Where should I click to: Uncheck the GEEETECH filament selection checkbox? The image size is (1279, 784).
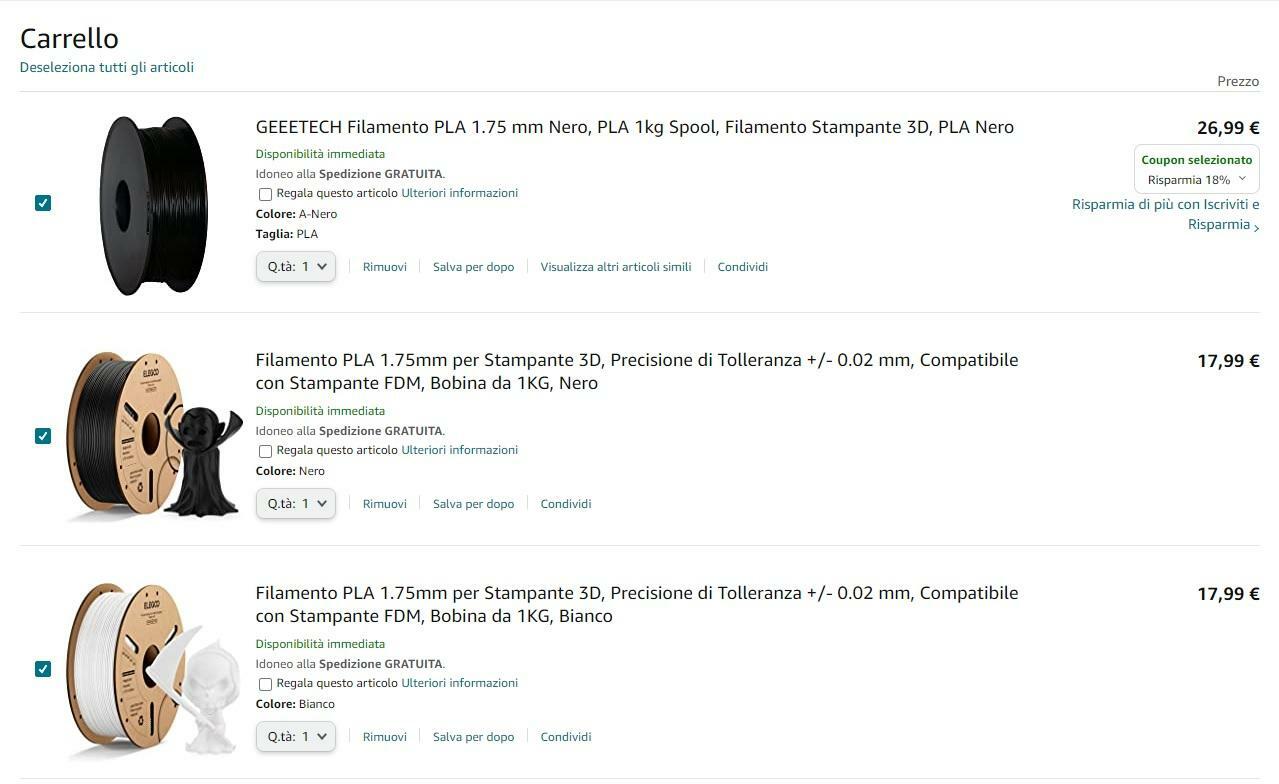click(43, 203)
